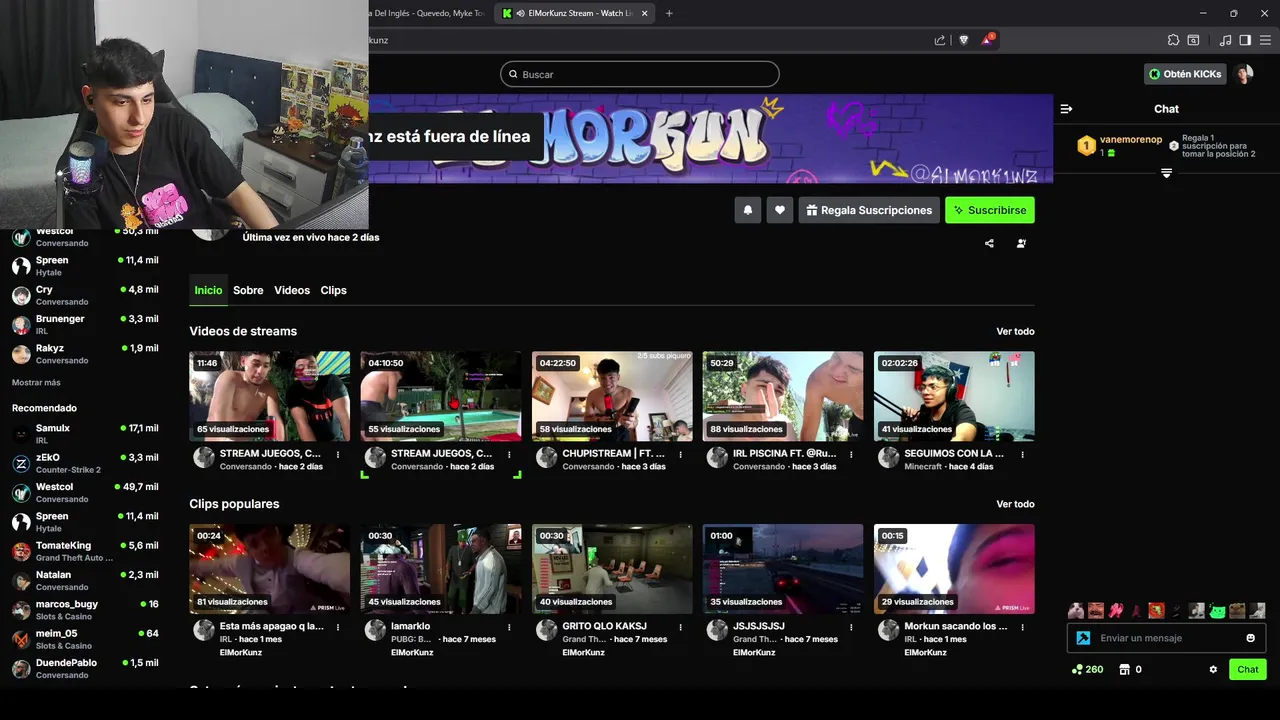Expand followed channels with Mostrar más
This screenshot has height=720, width=1280.
(x=36, y=383)
